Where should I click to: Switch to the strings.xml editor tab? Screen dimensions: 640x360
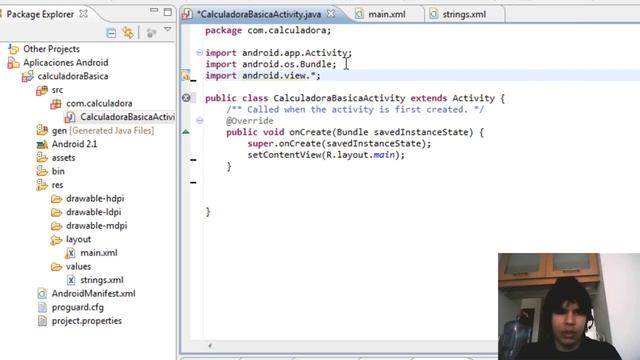[x=464, y=14]
